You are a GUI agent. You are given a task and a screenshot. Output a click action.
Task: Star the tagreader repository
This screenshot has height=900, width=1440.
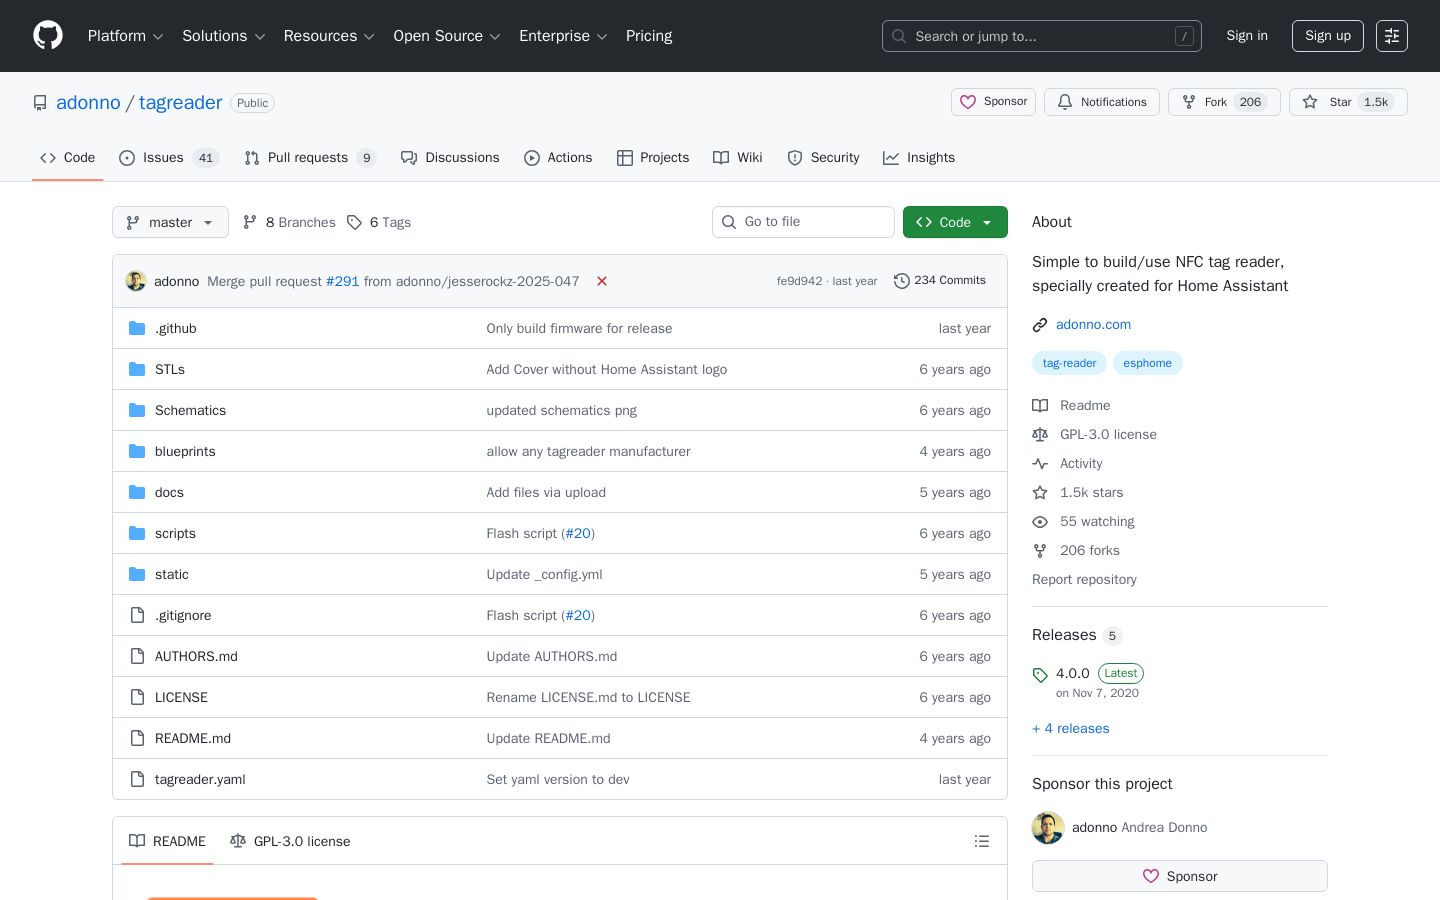click(1348, 102)
